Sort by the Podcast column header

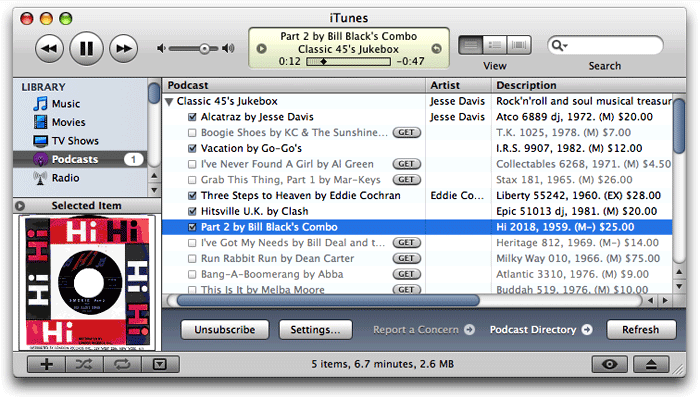click(x=294, y=85)
